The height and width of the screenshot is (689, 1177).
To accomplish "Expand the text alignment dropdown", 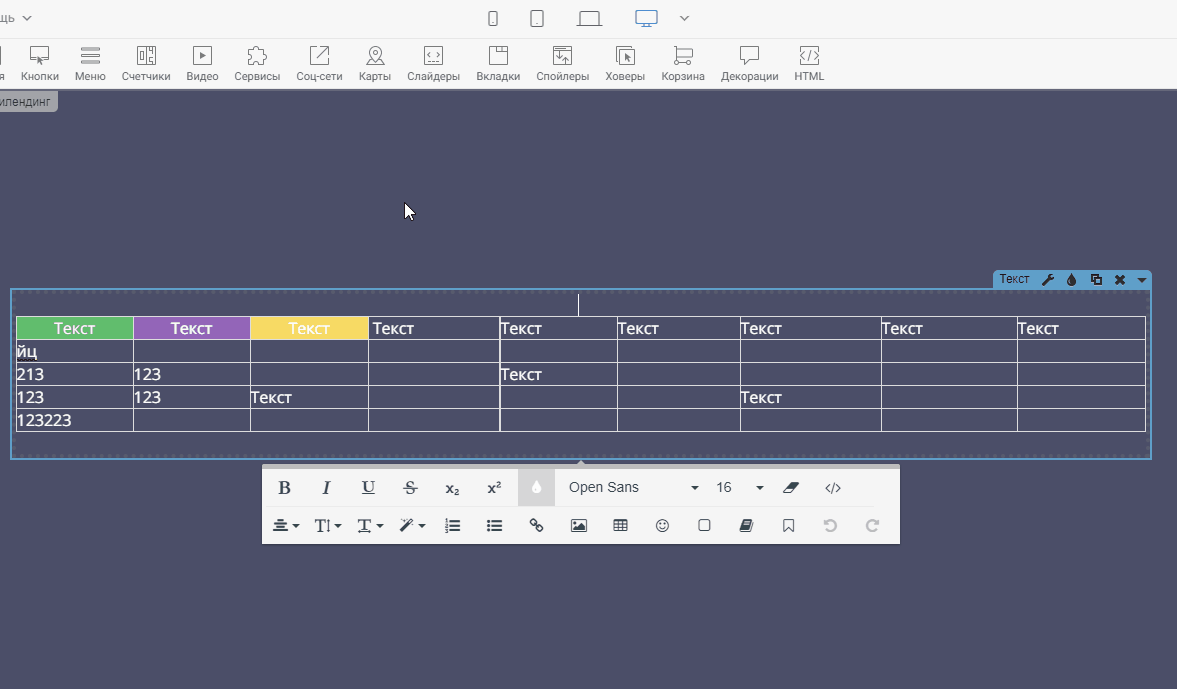I will pos(286,525).
